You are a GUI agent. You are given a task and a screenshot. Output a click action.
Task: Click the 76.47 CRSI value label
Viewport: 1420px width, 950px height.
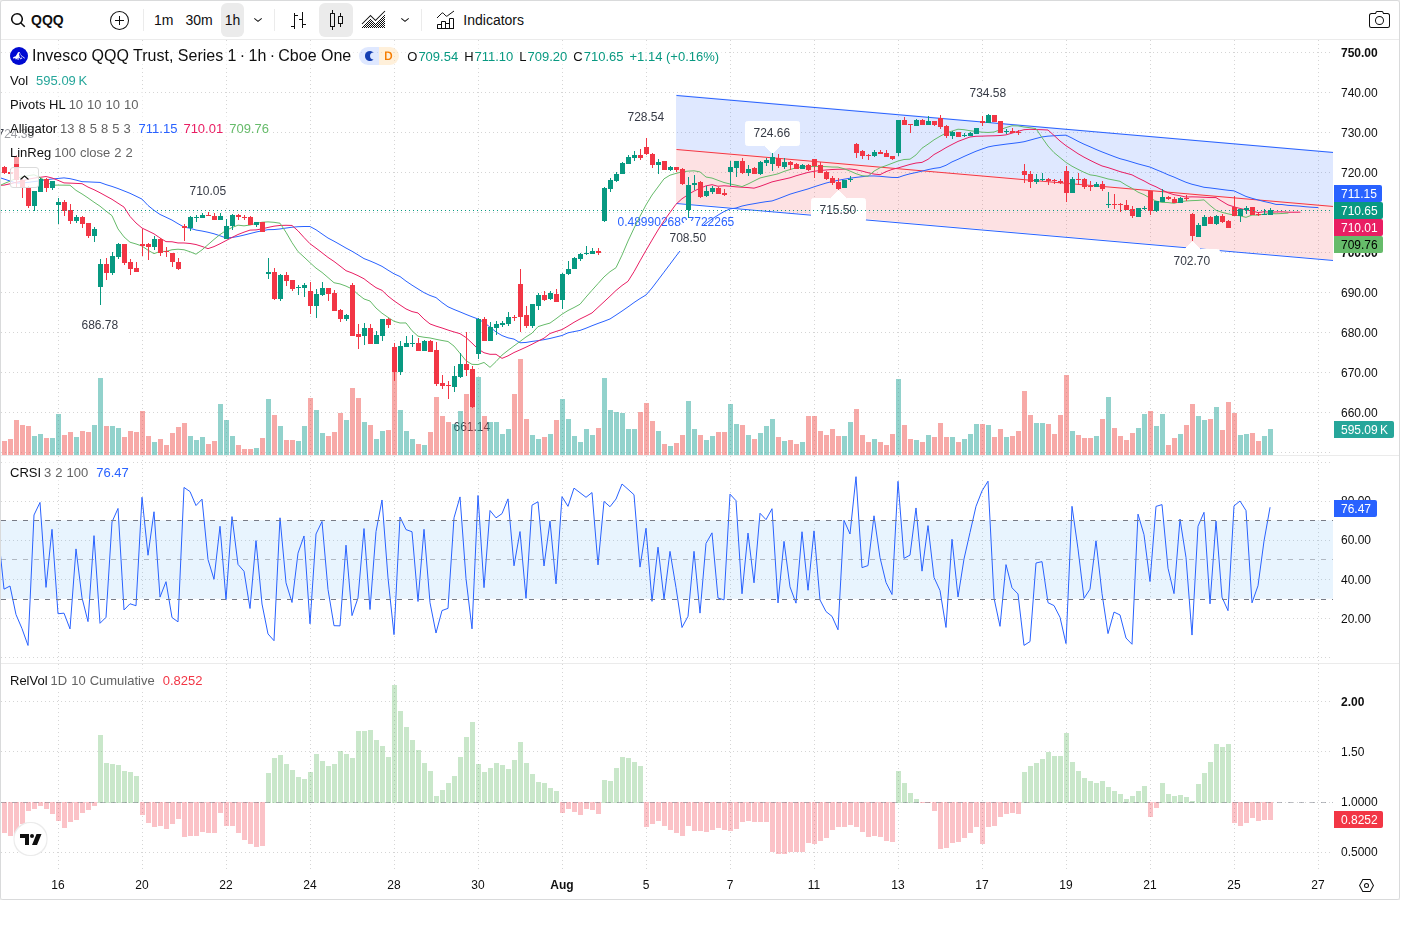point(1355,509)
